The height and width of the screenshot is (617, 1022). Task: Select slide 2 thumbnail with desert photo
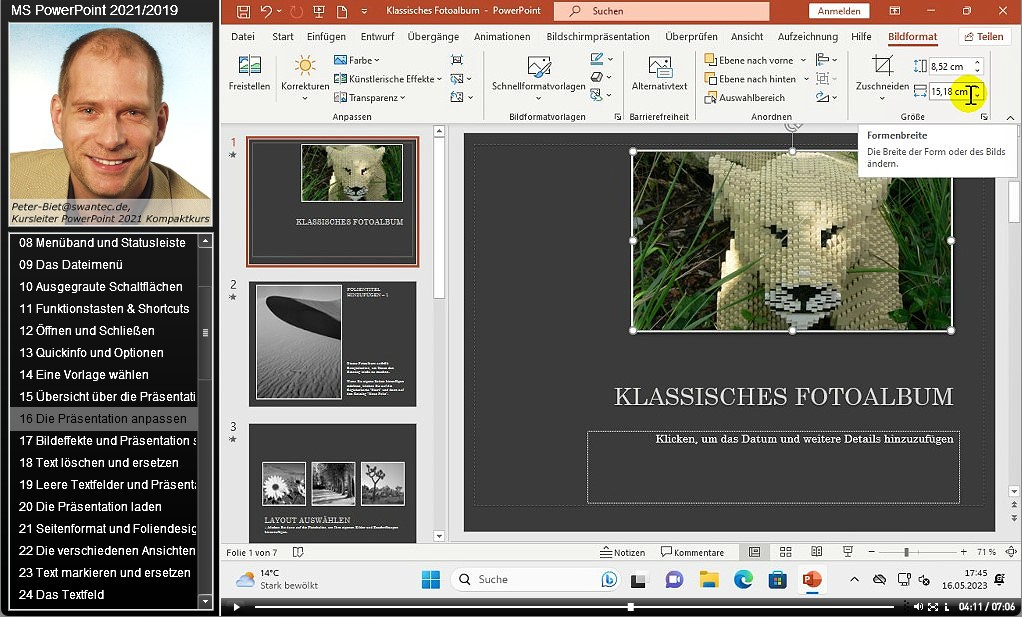pyautogui.click(x=332, y=343)
